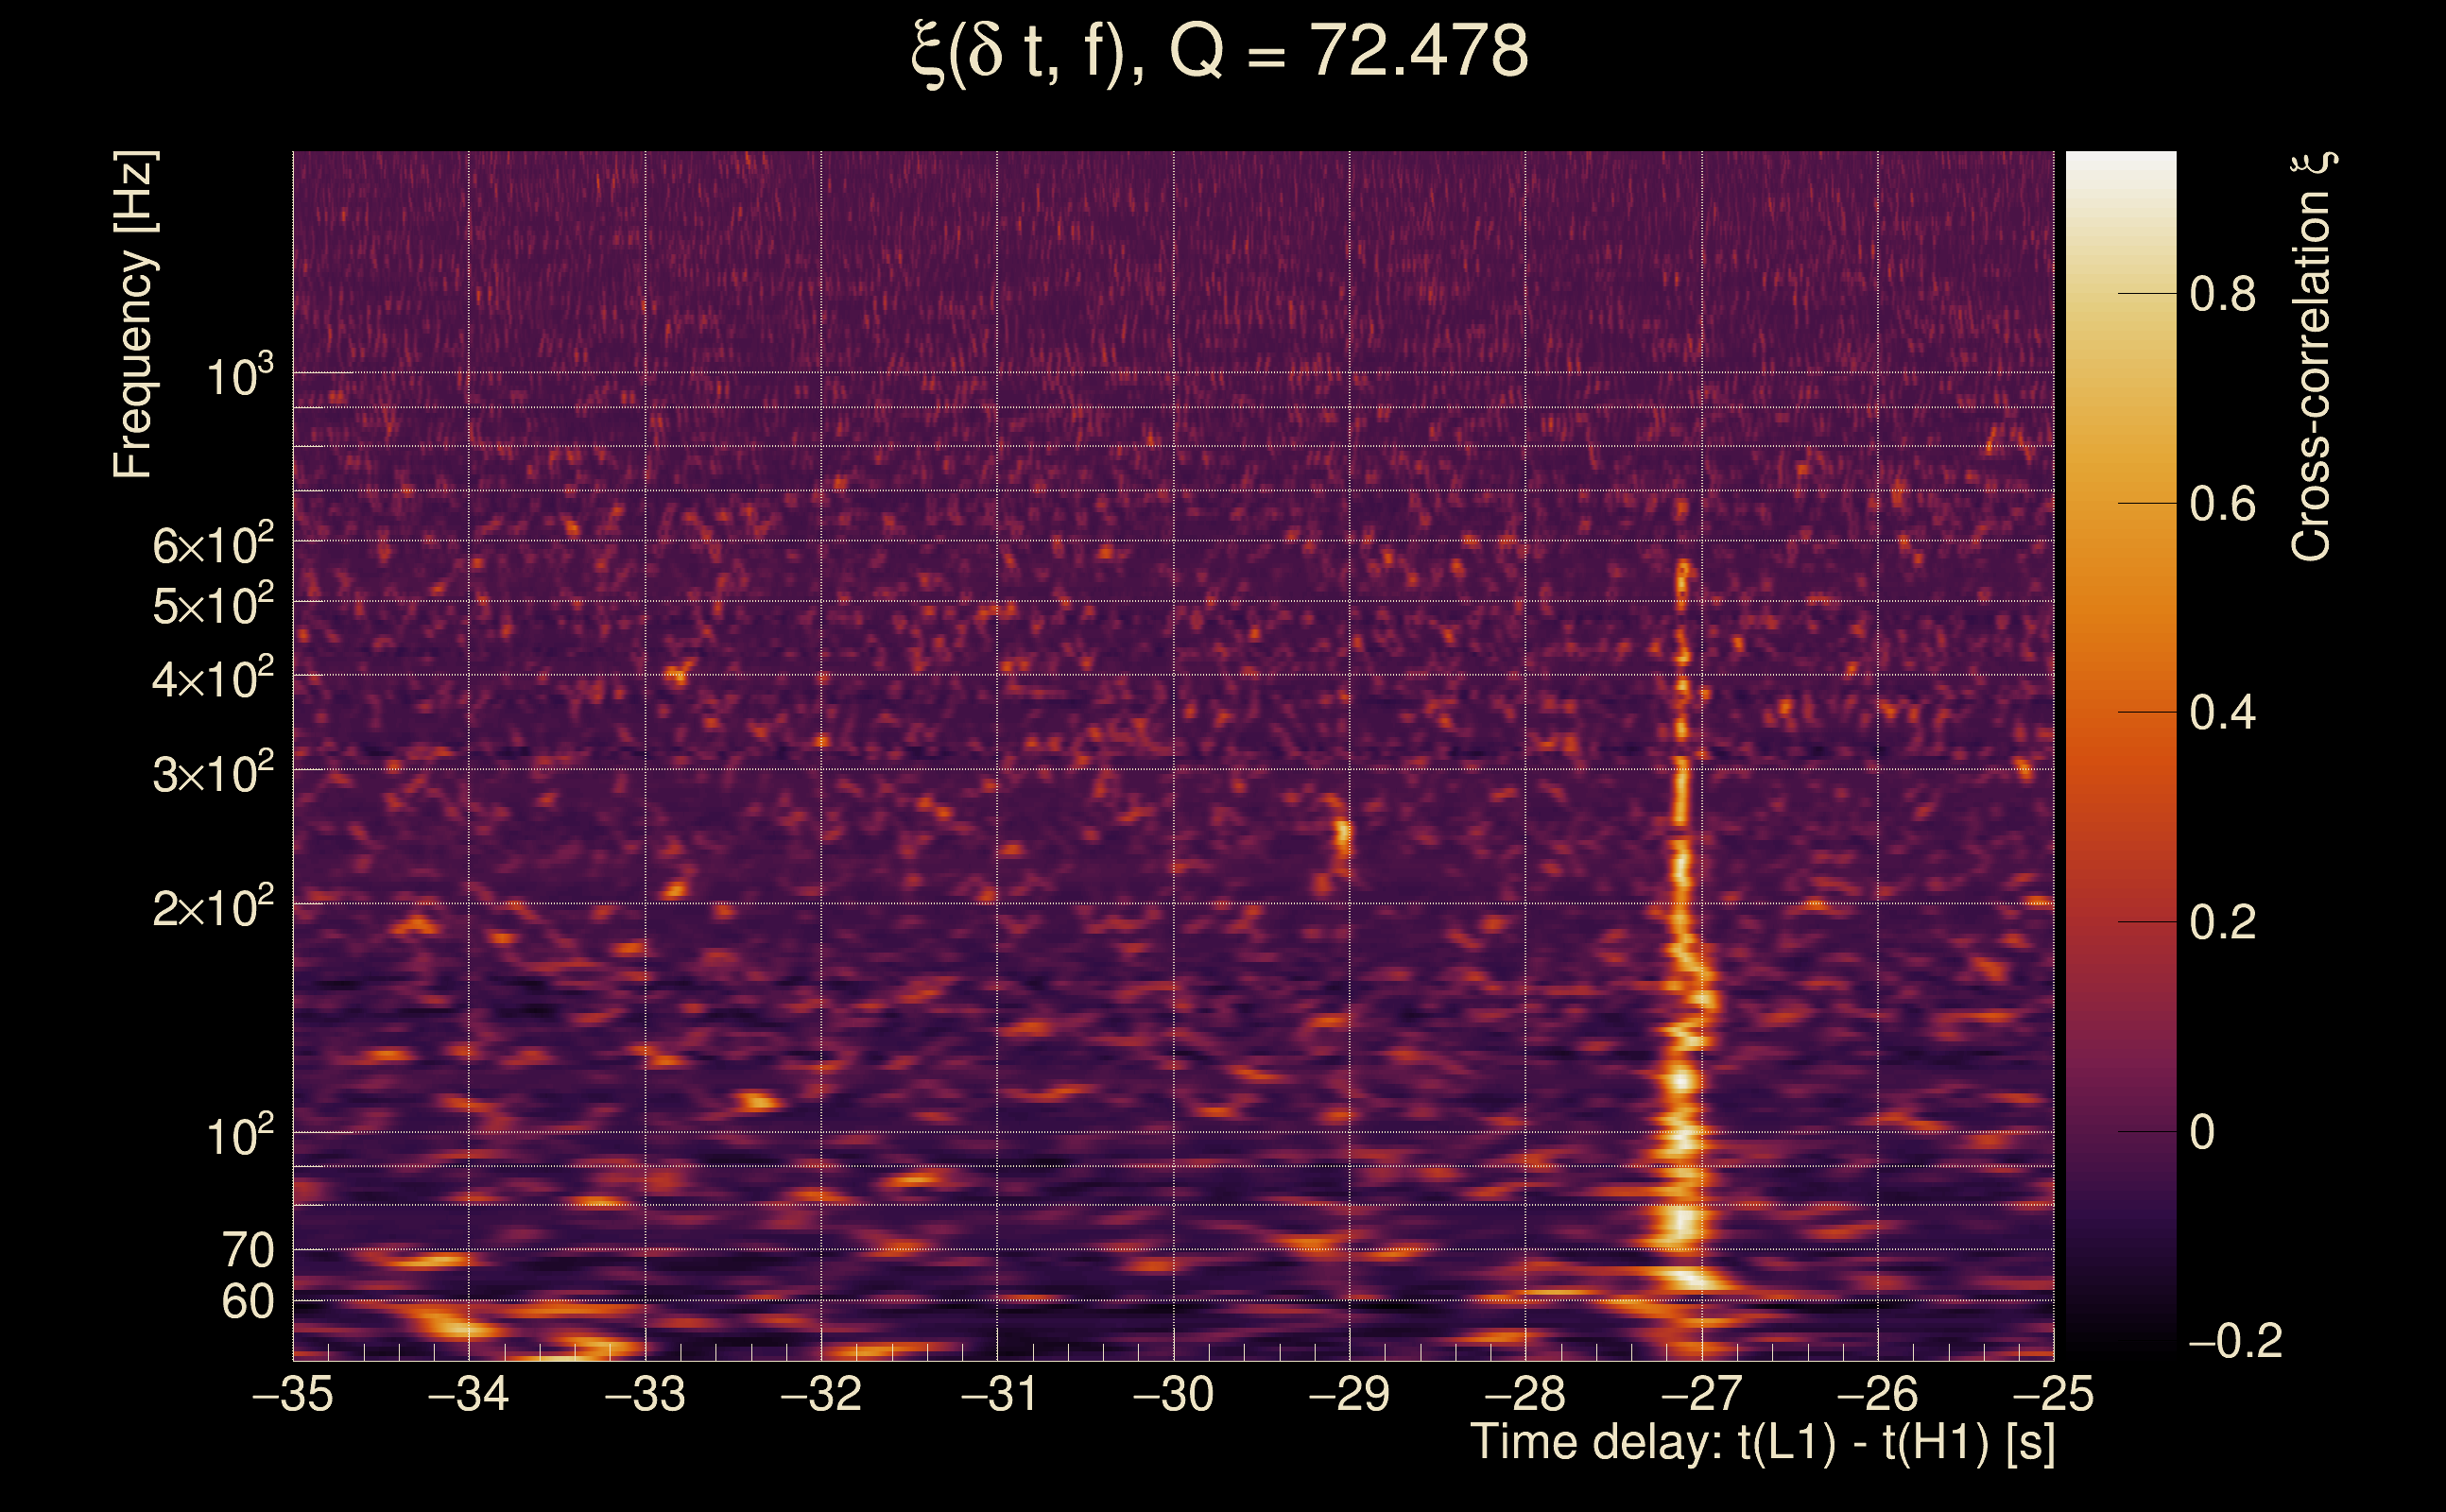Click the colorbar at the 0.8 tick

click(2120, 294)
